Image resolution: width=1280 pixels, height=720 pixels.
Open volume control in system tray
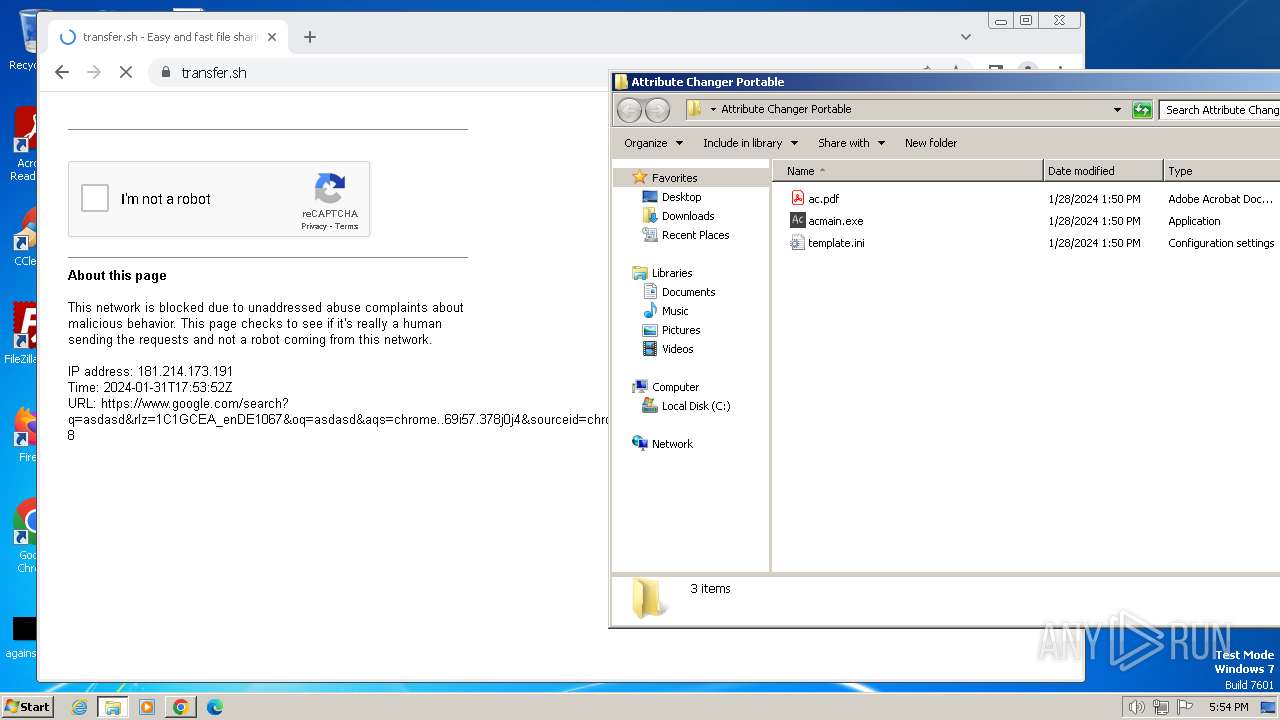click(x=1136, y=707)
